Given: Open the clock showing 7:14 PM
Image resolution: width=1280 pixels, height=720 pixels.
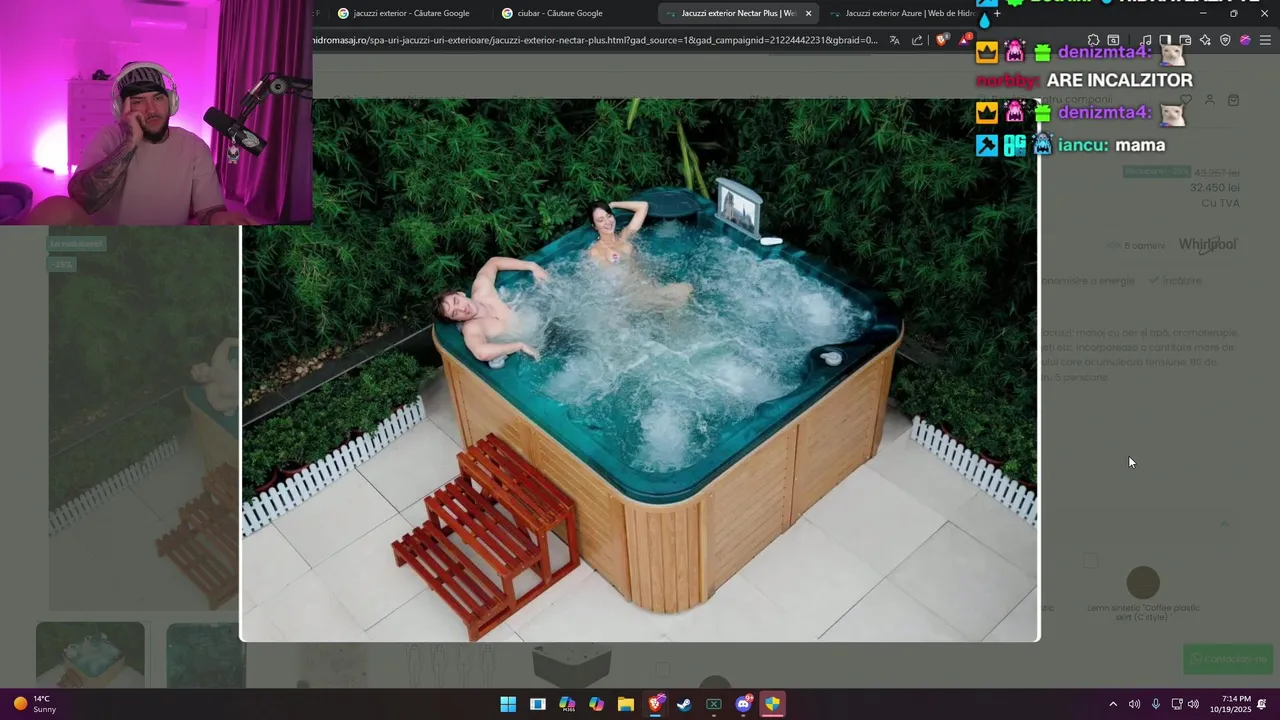Looking at the screenshot, I should point(1230,704).
